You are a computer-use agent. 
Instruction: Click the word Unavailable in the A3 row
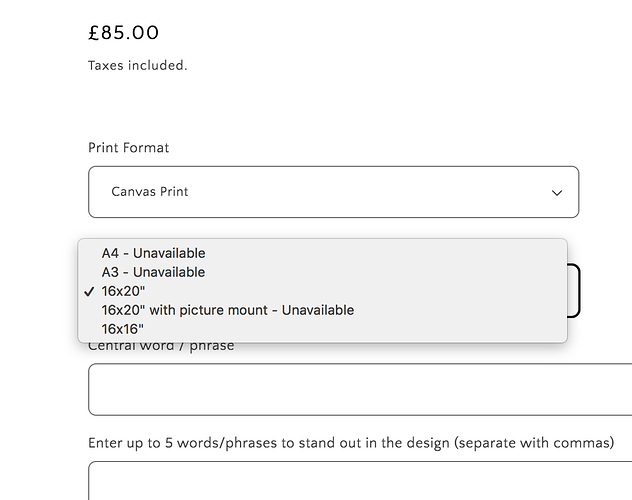[170, 272]
